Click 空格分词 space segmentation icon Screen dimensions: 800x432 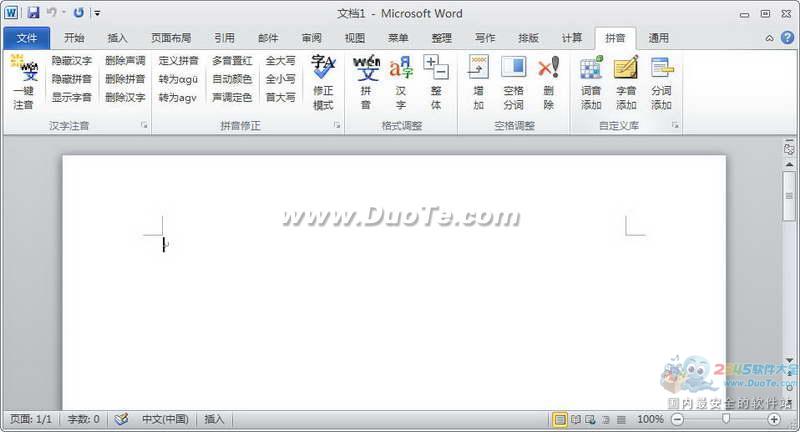click(513, 80)
